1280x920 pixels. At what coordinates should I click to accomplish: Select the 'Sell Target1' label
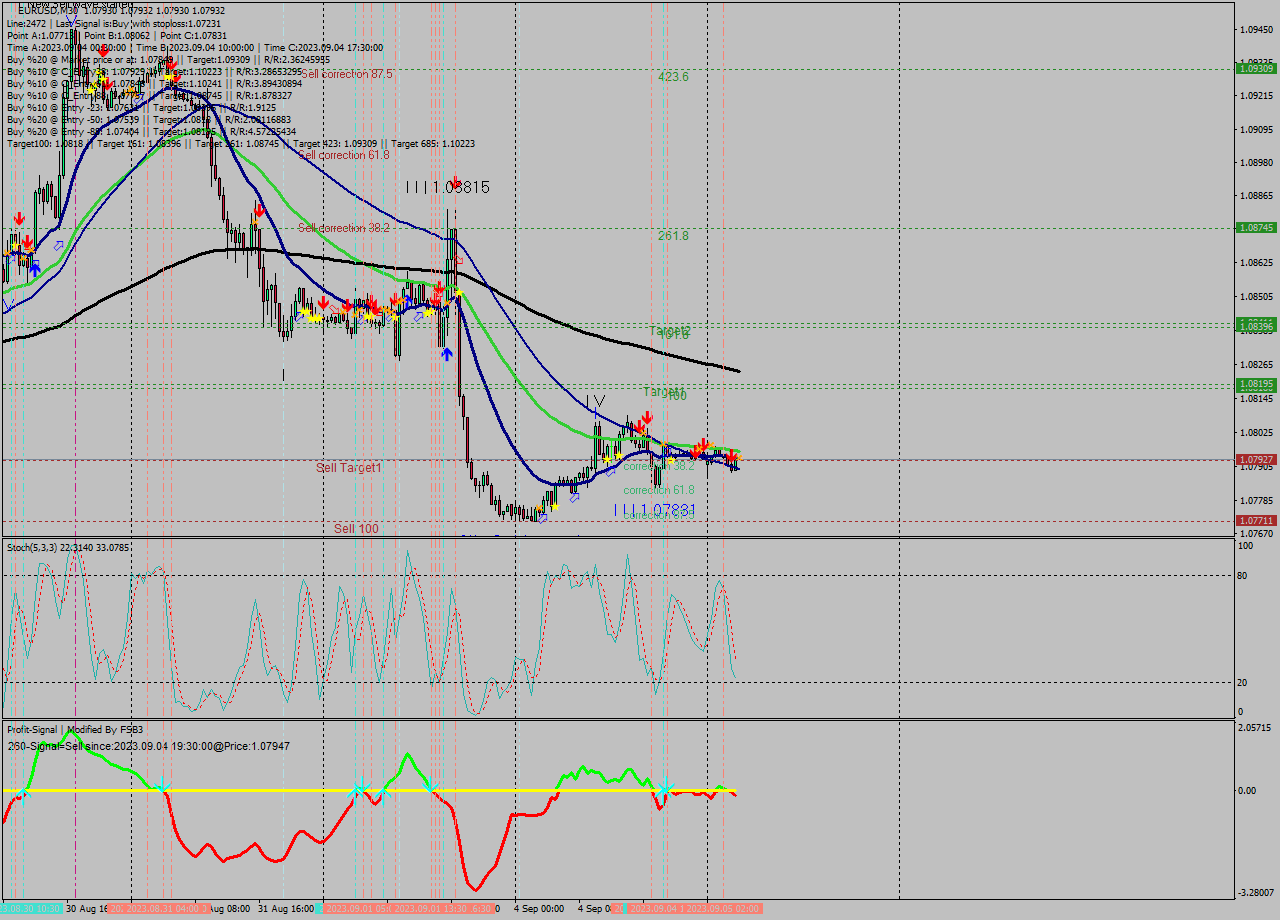pos(349,468)
